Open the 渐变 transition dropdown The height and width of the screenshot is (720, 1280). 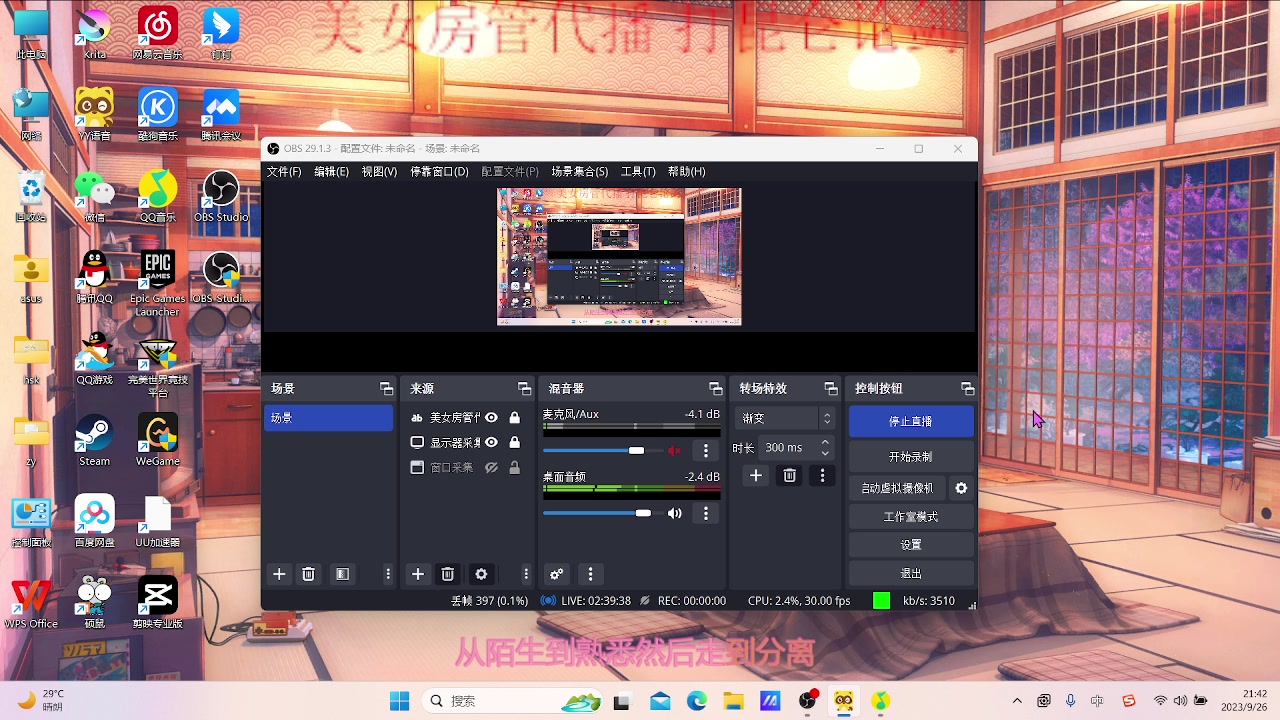786,418
